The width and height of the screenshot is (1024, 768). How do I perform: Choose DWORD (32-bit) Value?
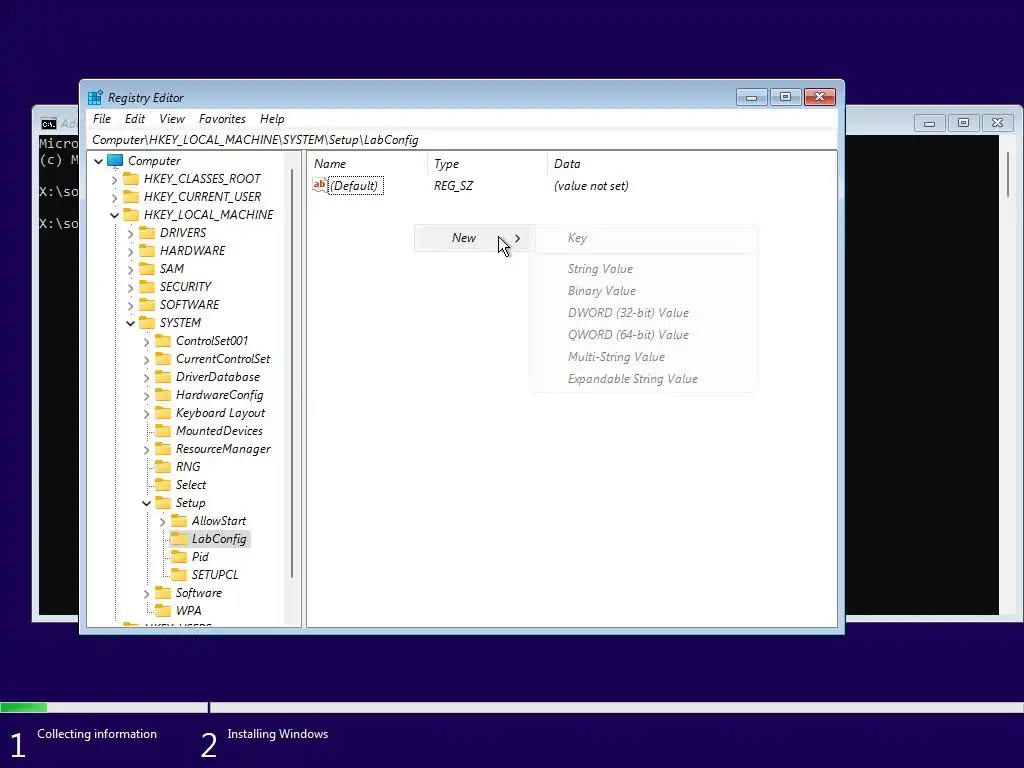643,313
